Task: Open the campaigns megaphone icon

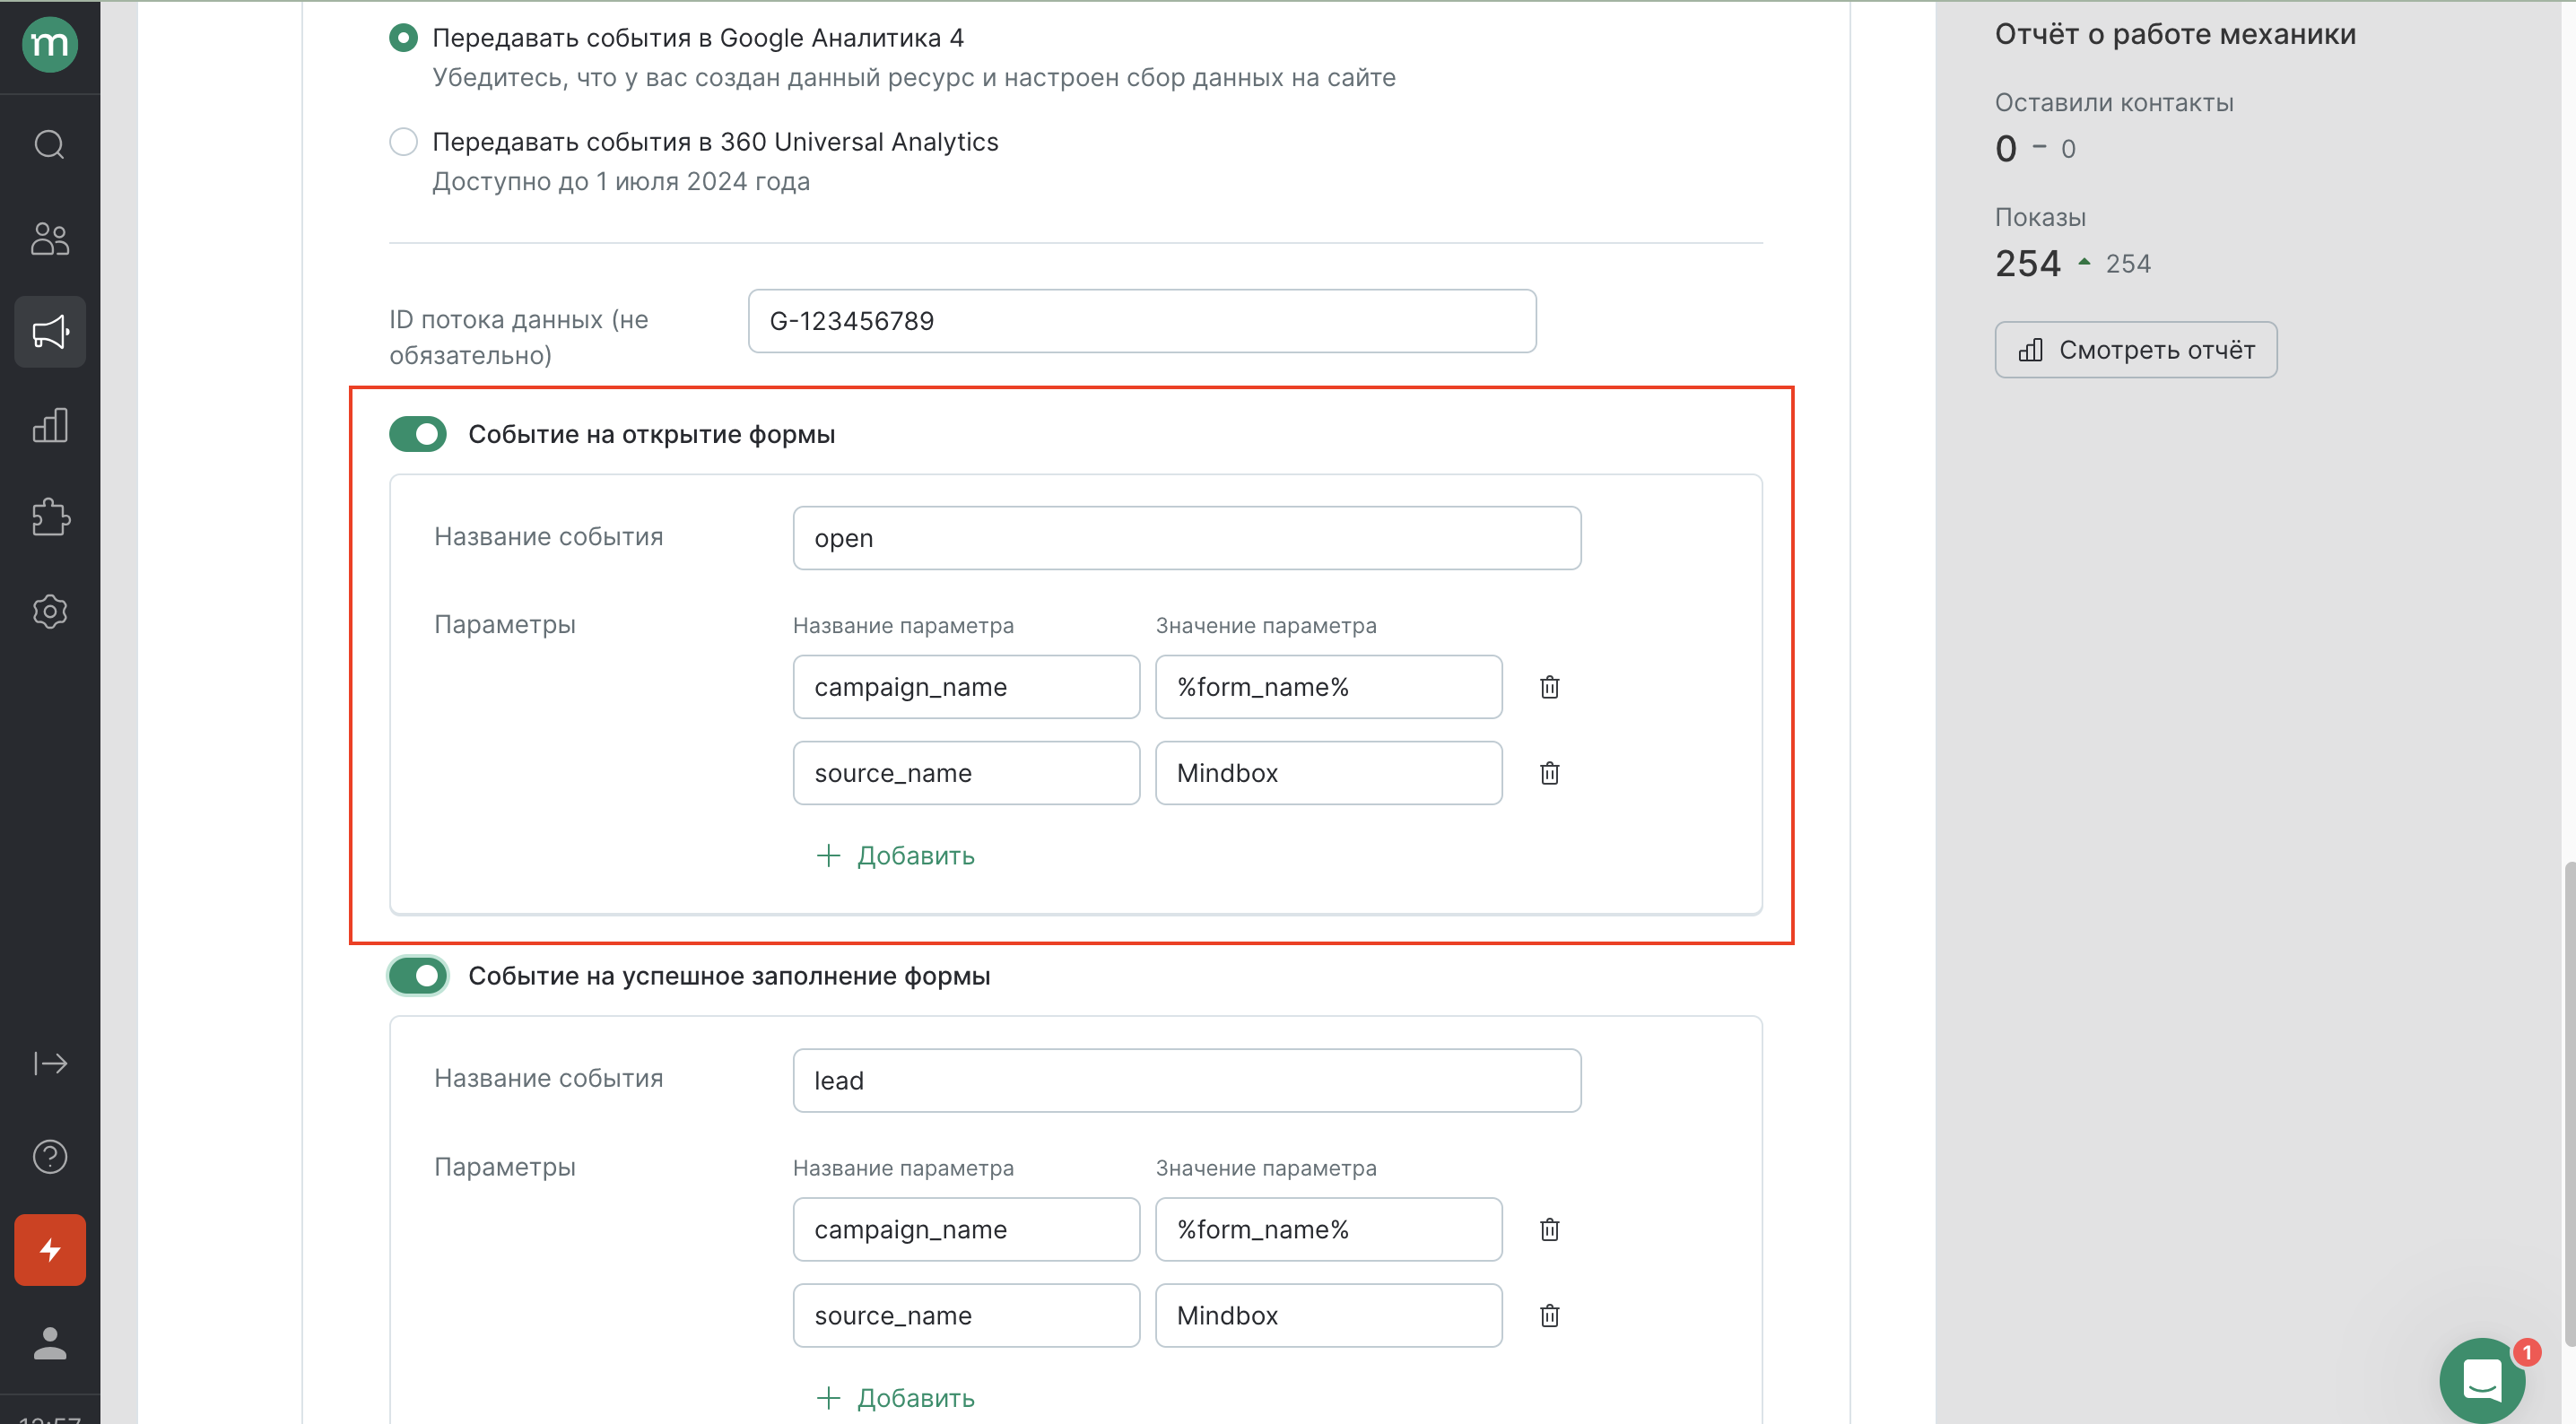Action: (50, 332)
